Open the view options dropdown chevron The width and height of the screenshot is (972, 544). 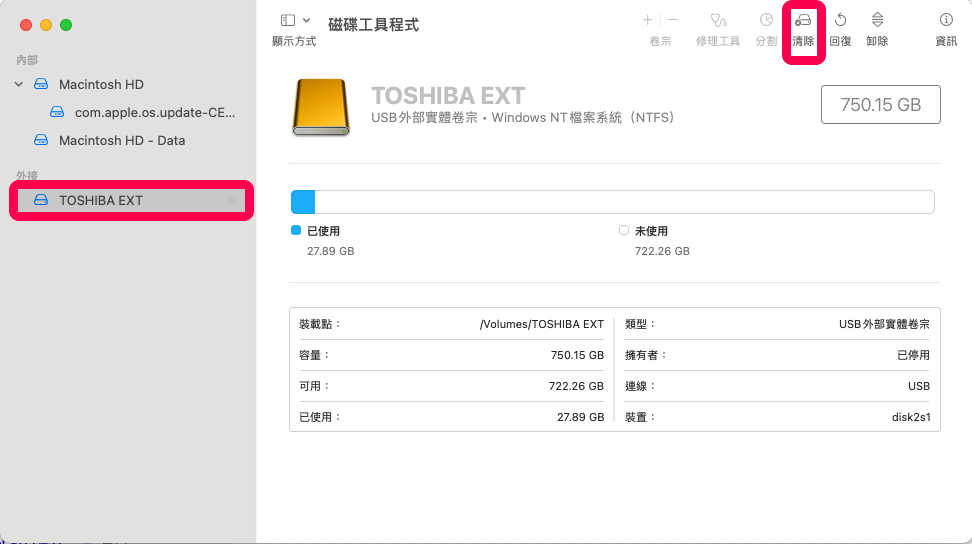[x=306, y=20]
